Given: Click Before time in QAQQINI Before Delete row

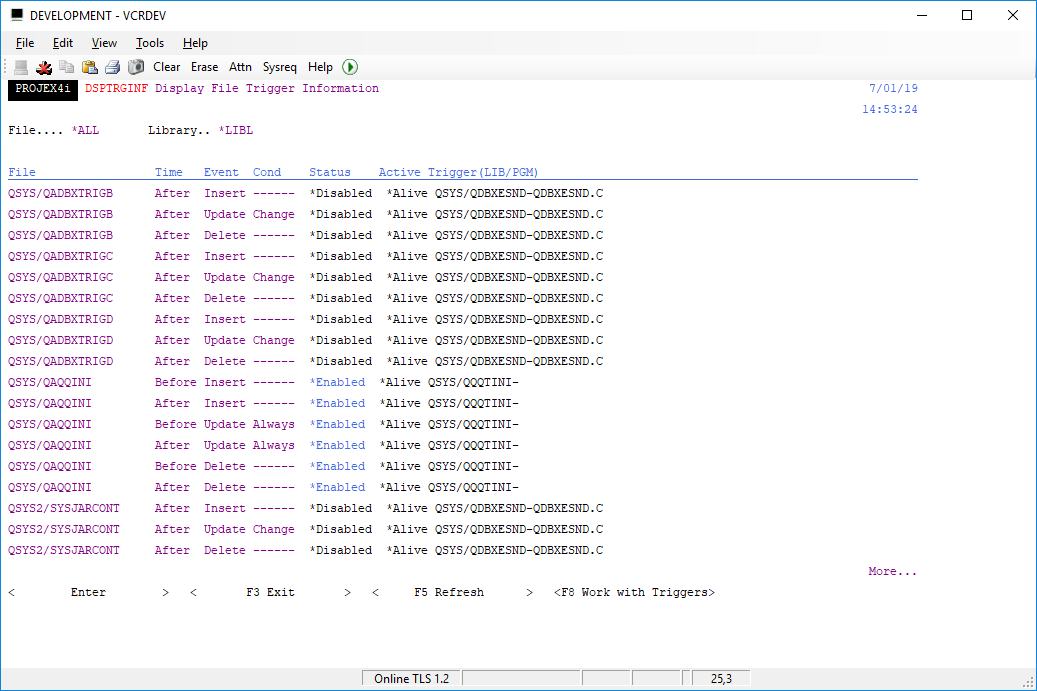Looking at the screenshot, I should (x=175, y=467).
